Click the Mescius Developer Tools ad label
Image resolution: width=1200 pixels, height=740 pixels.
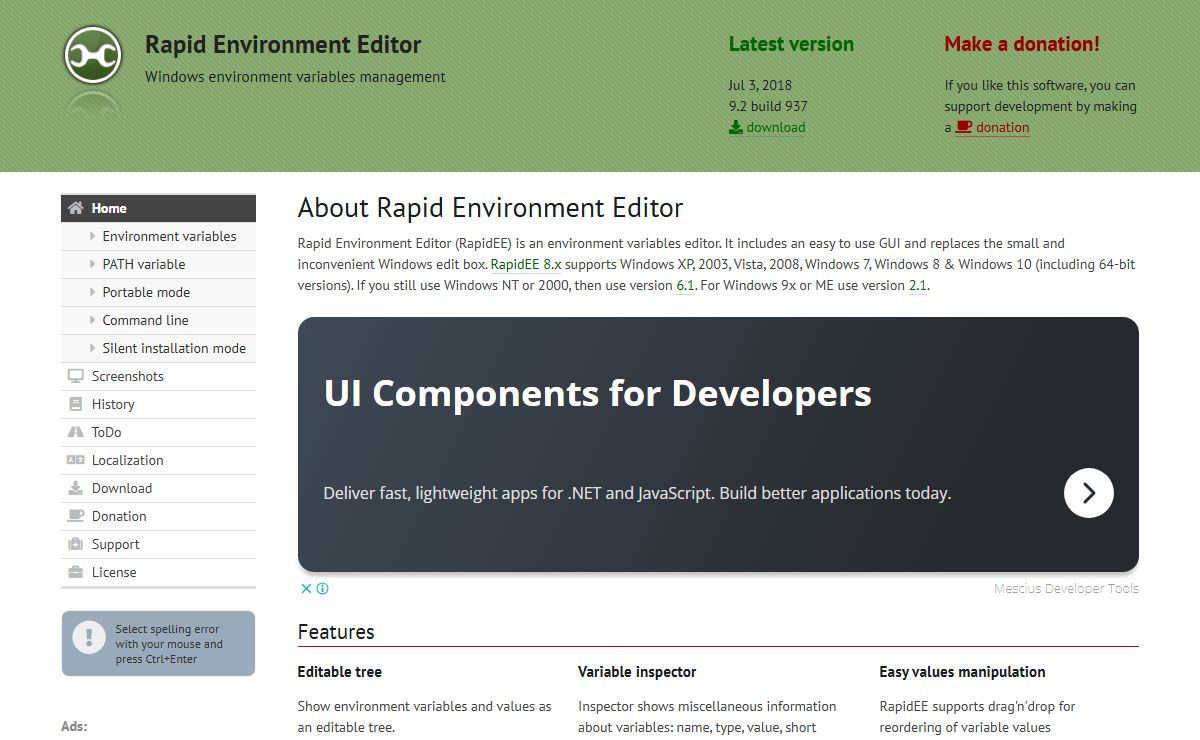(1066, 588)
